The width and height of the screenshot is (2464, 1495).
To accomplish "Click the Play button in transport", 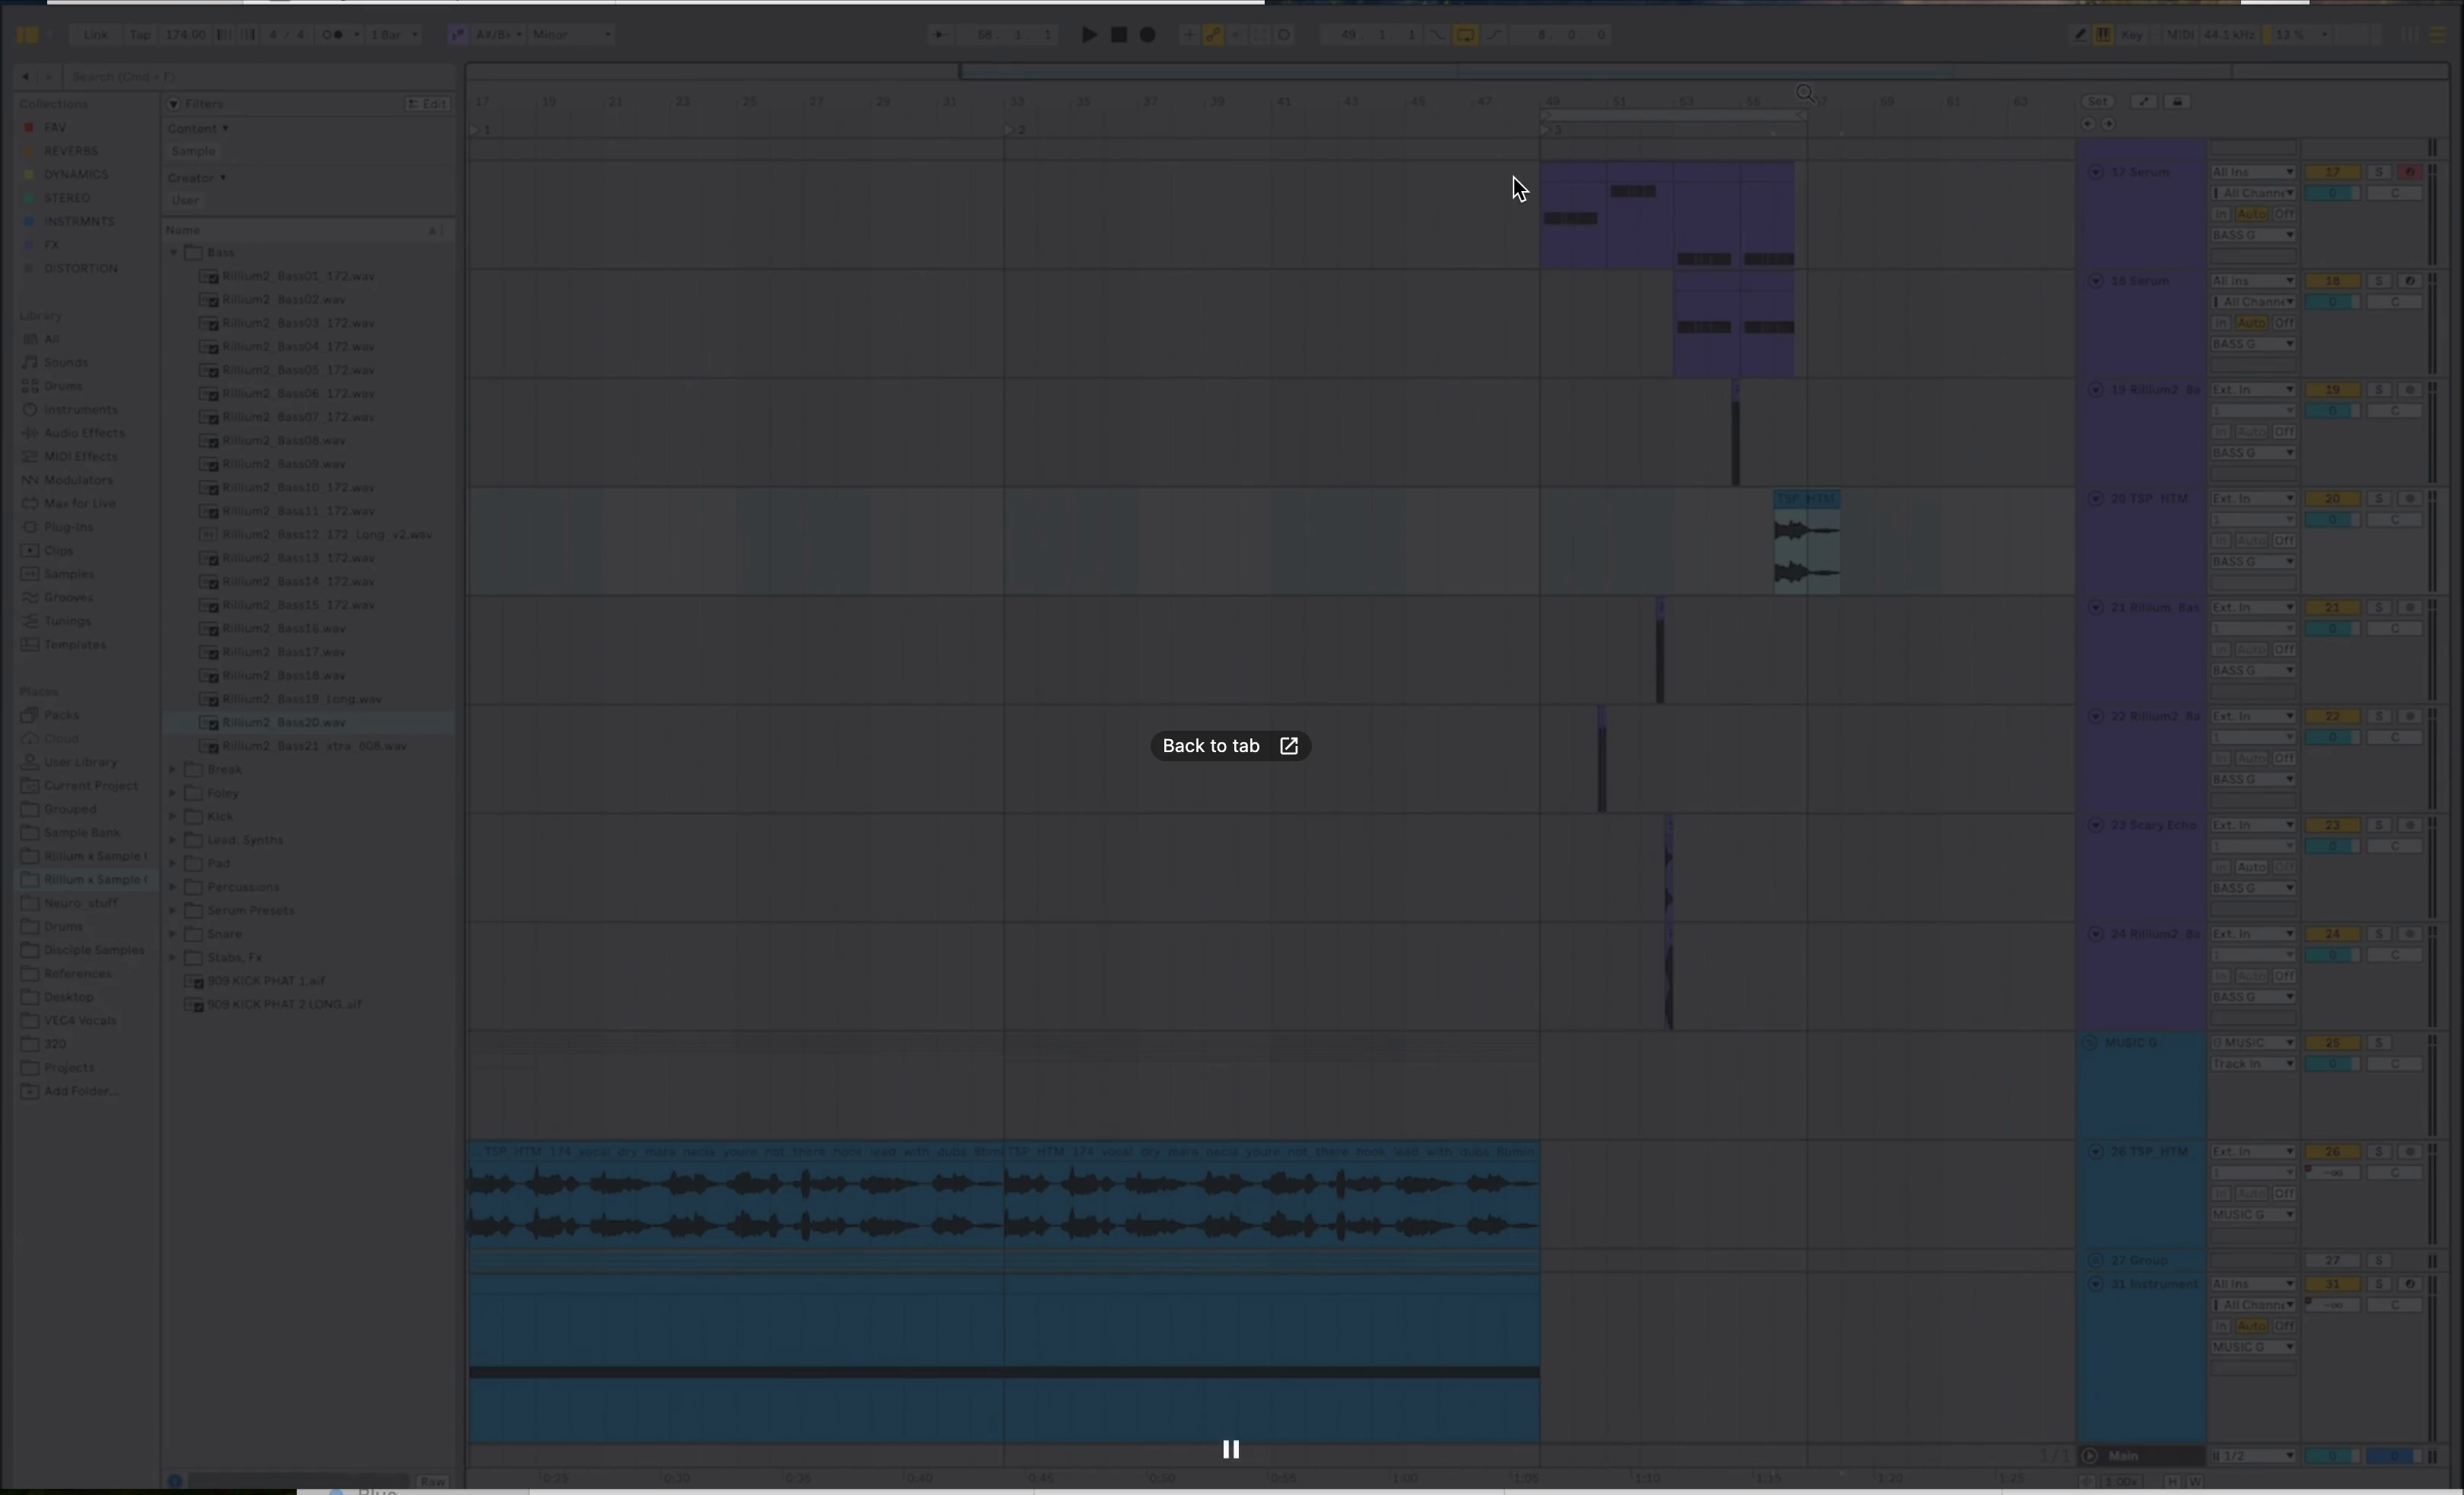I will (x=1089, y=35).
